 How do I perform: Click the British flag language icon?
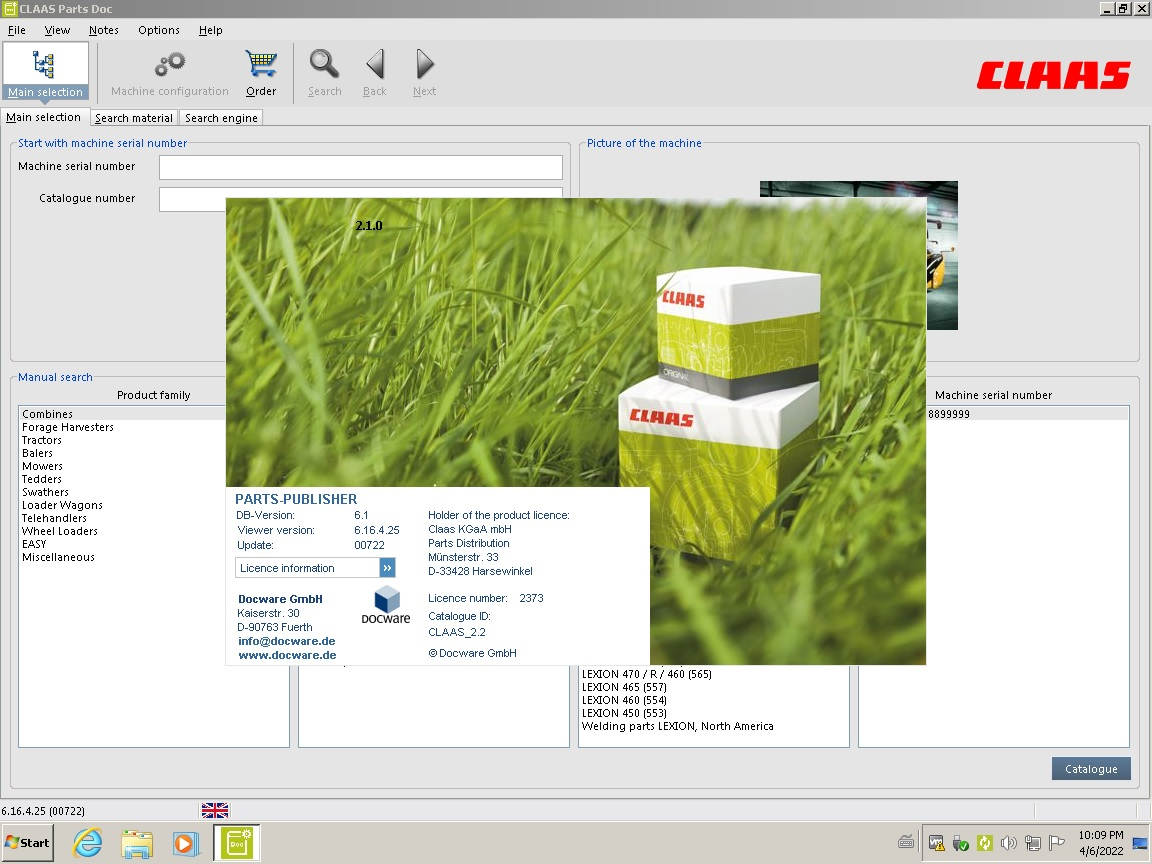[x=214, y=810]
